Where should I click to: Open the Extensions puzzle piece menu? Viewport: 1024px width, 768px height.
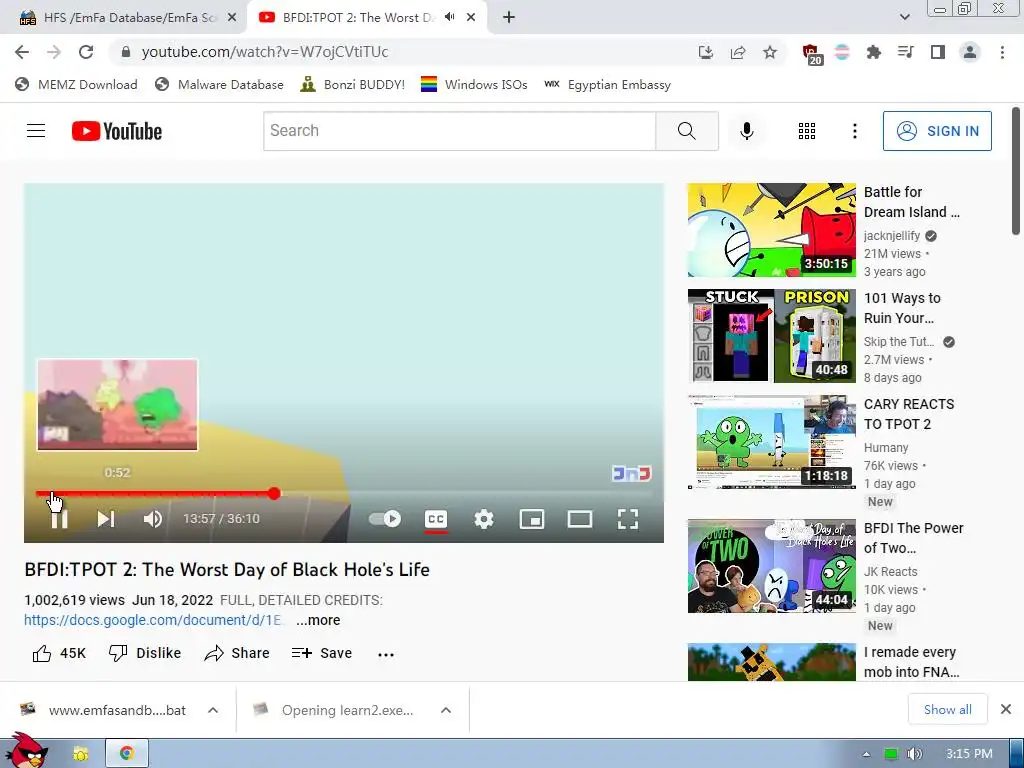[x=873, y=52]
